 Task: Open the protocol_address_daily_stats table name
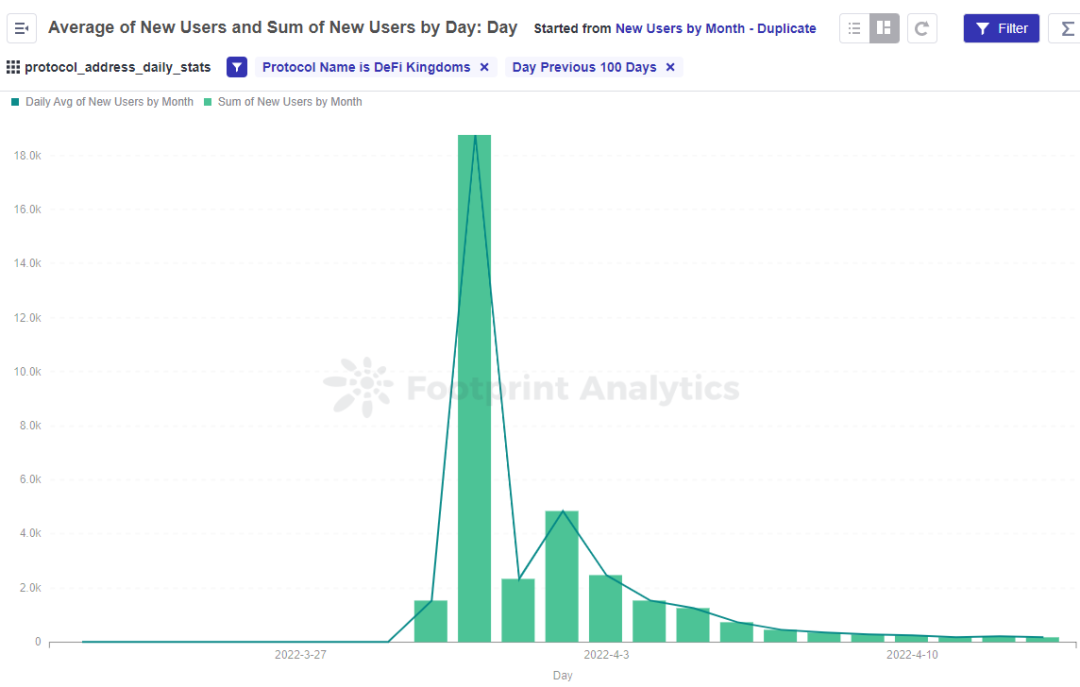(117, 67)
